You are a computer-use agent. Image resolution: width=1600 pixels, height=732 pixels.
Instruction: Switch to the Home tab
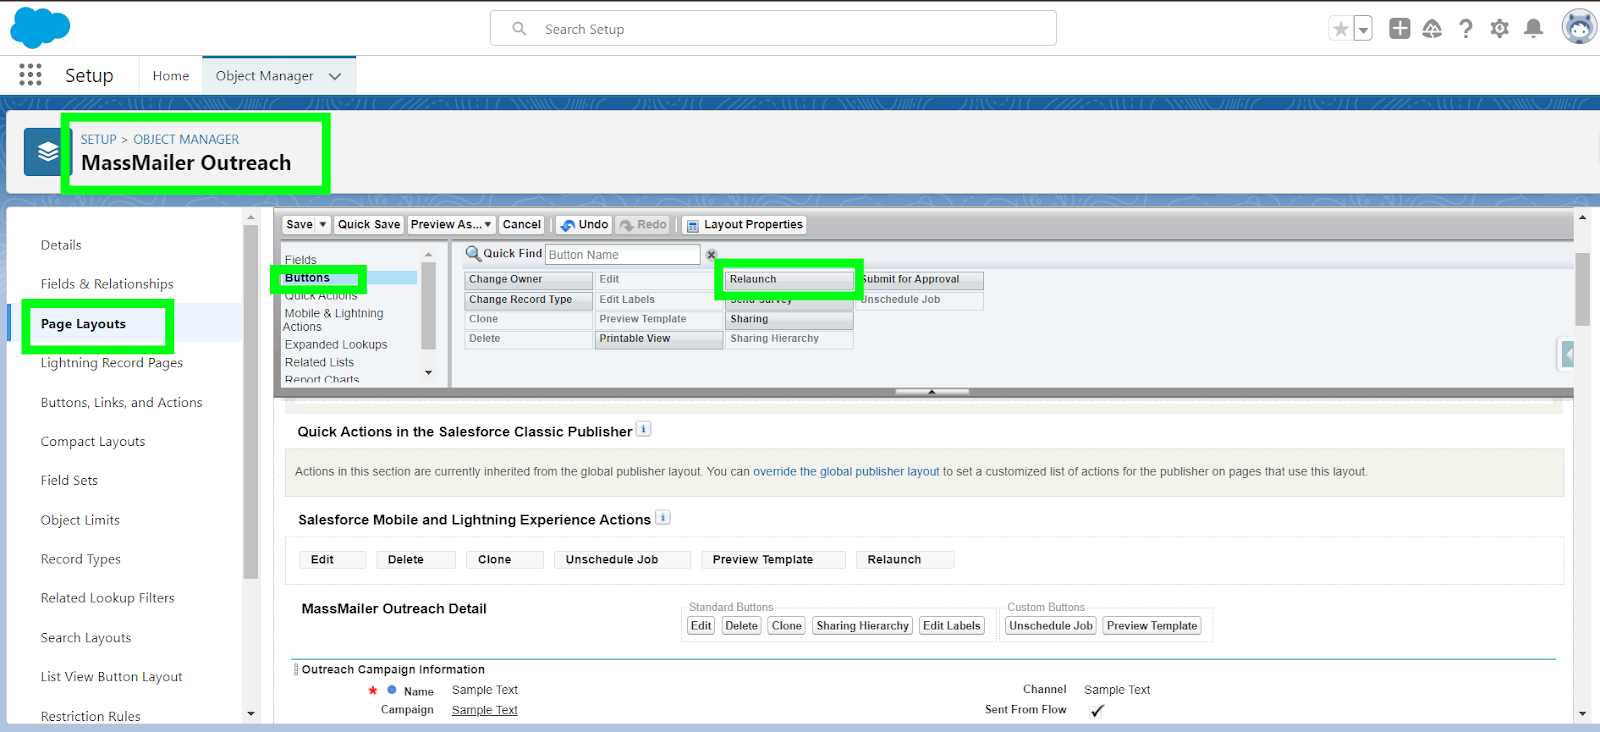click(x=171, y=76)
